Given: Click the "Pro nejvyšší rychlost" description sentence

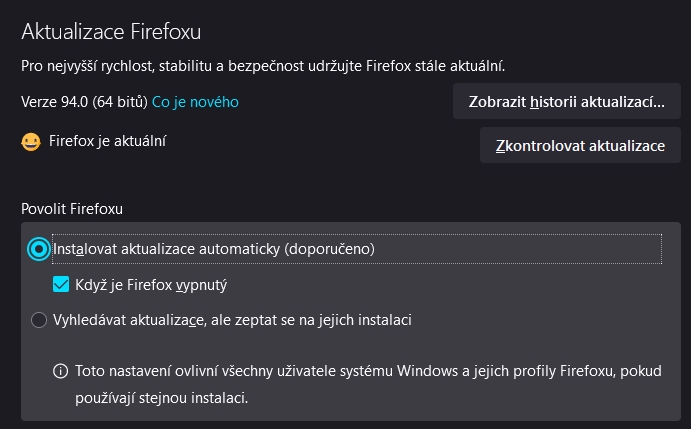Looking at the screenshot, I should pos(263,66).
